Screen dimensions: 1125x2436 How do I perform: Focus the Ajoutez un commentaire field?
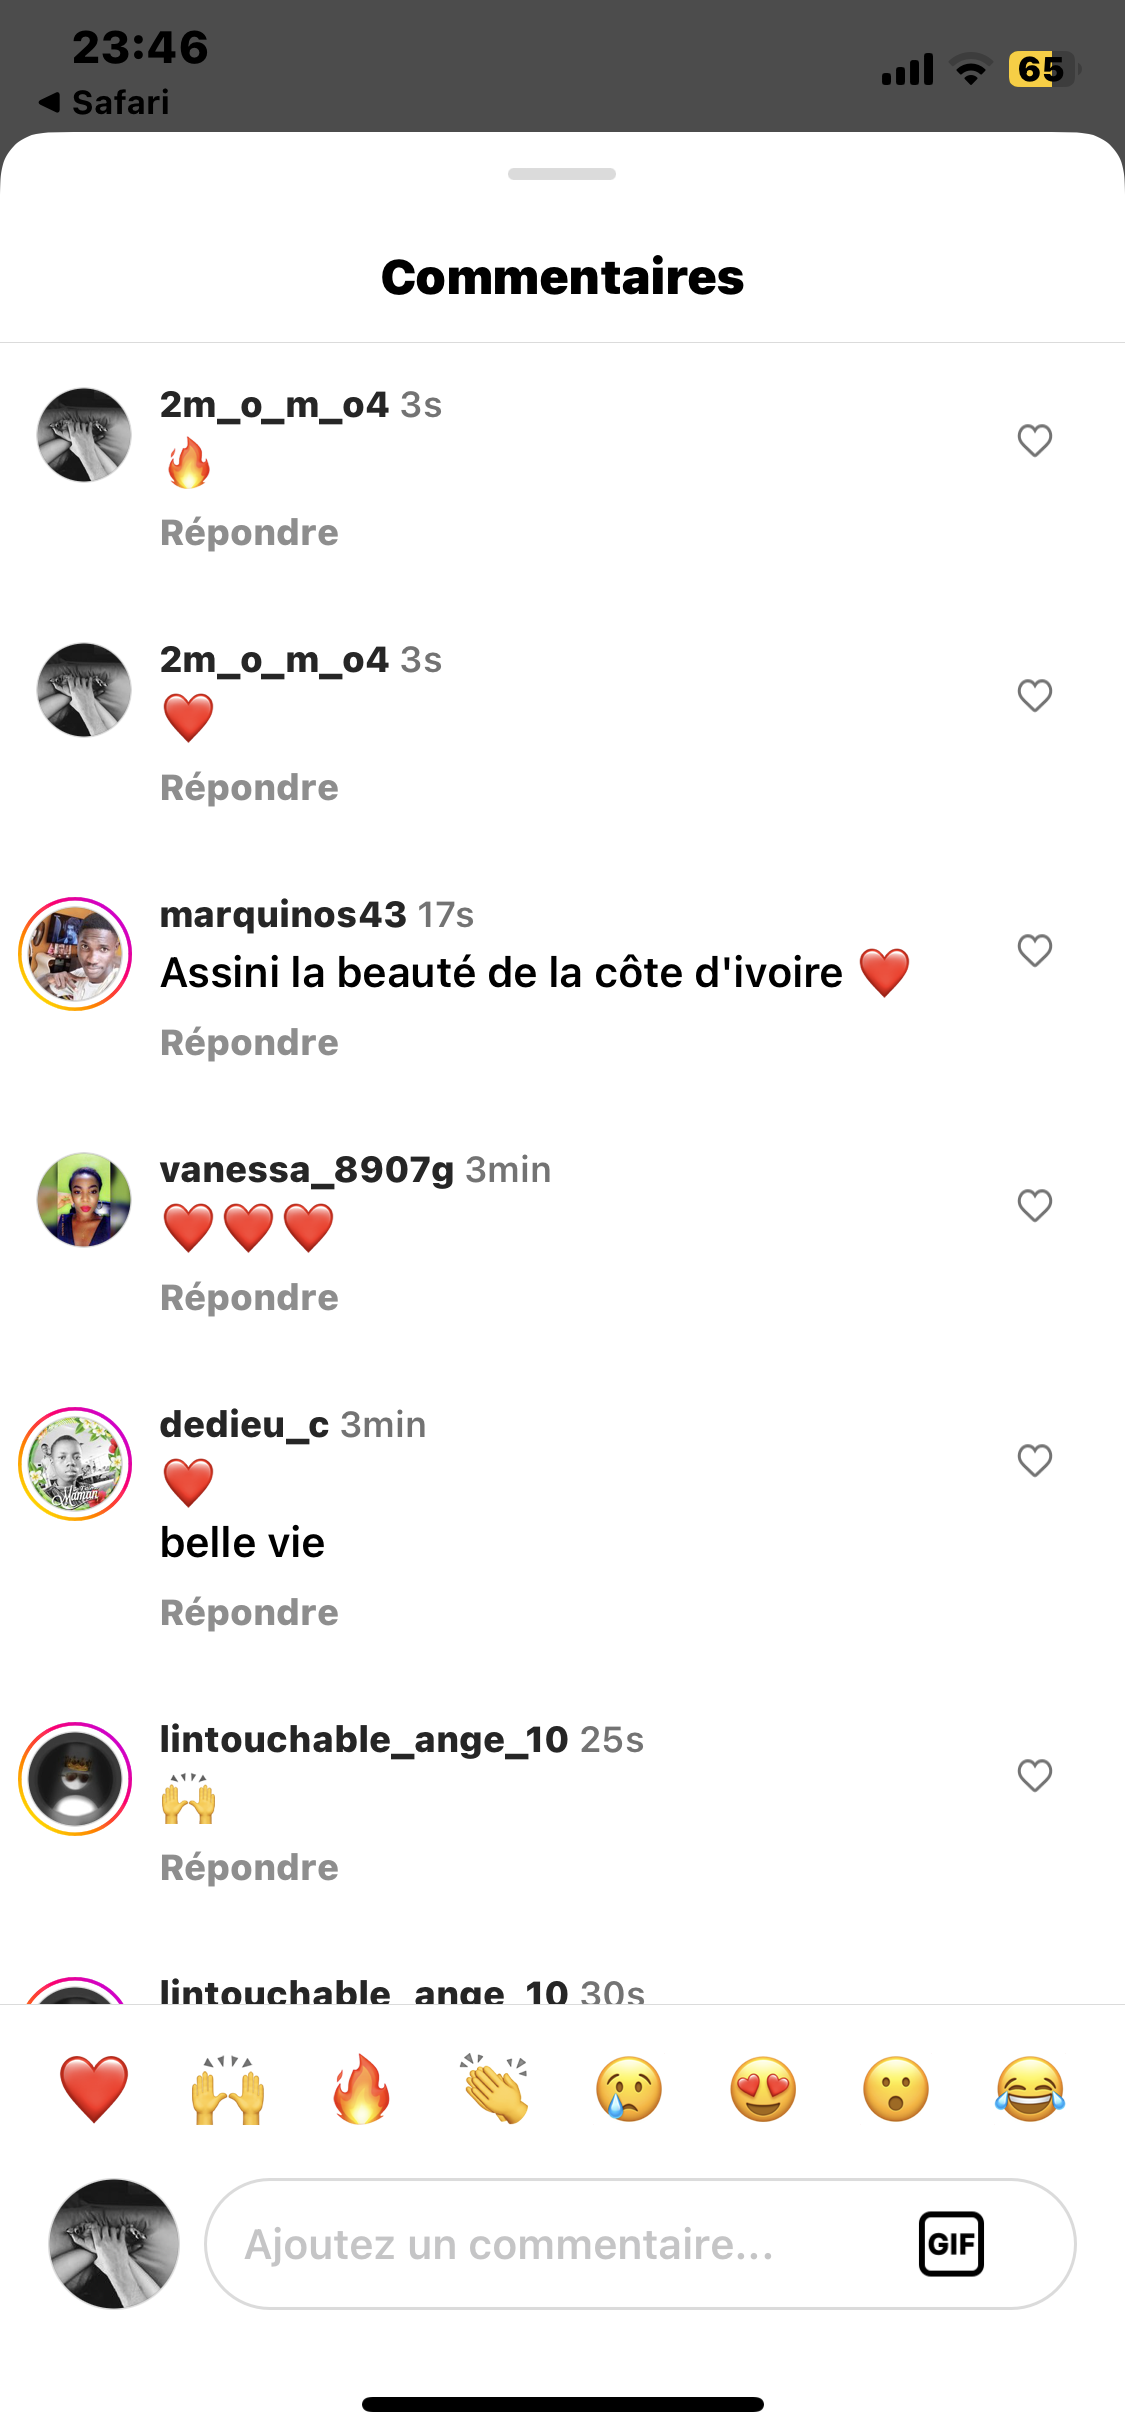point(640,2244)
